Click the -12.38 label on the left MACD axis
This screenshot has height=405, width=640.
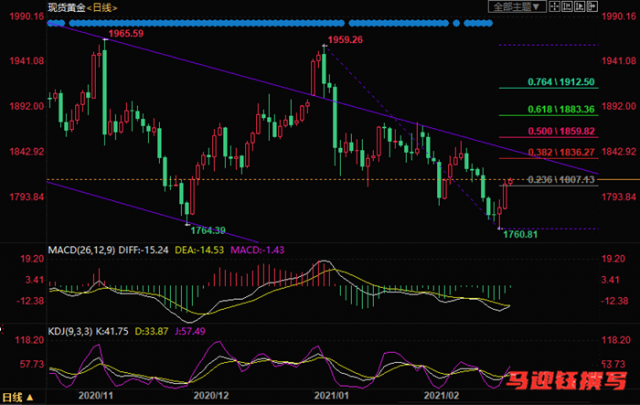tap(30, 301)
